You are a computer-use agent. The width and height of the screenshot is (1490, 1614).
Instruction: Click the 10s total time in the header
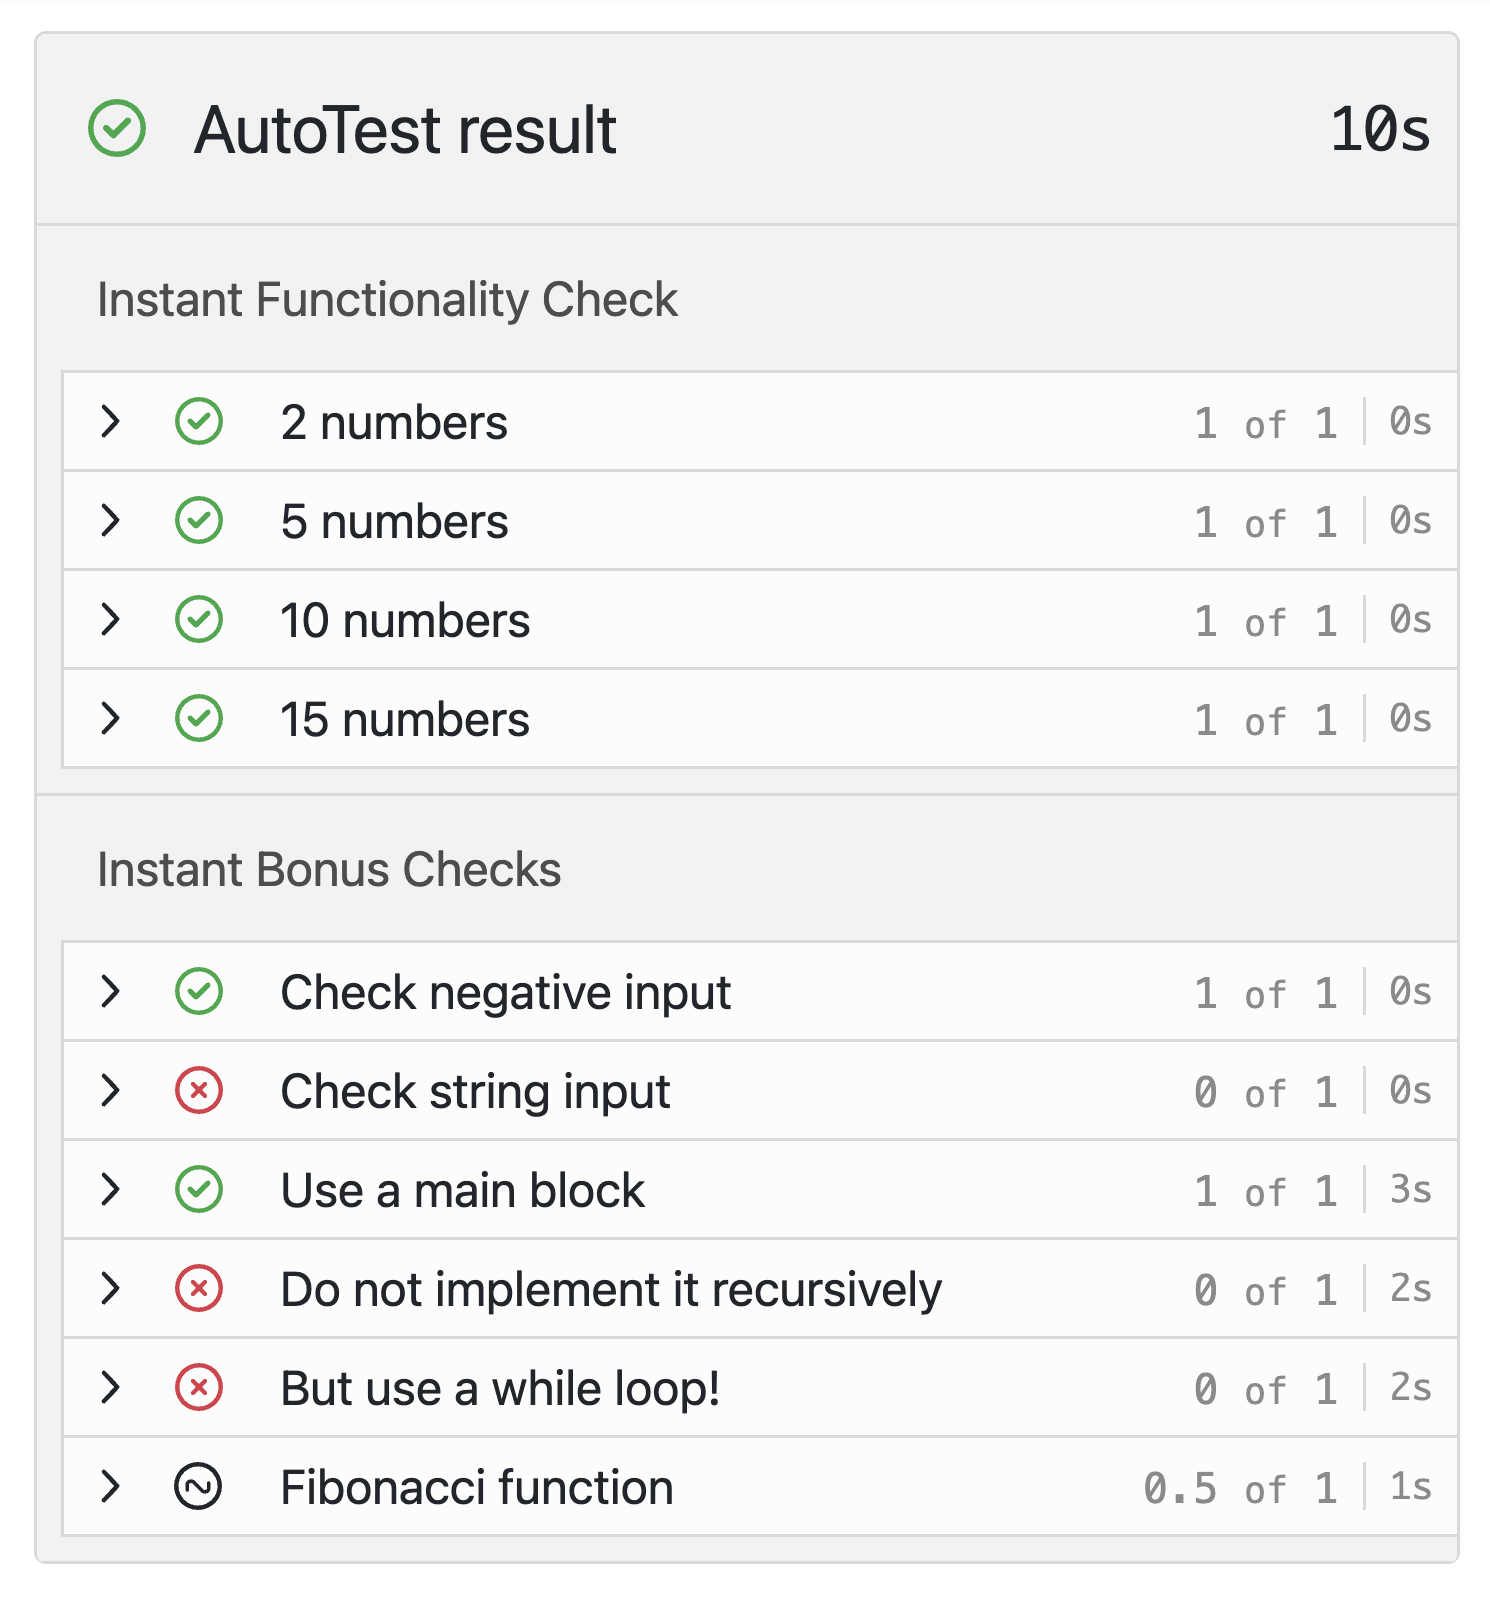click(x=1380, y=130)
